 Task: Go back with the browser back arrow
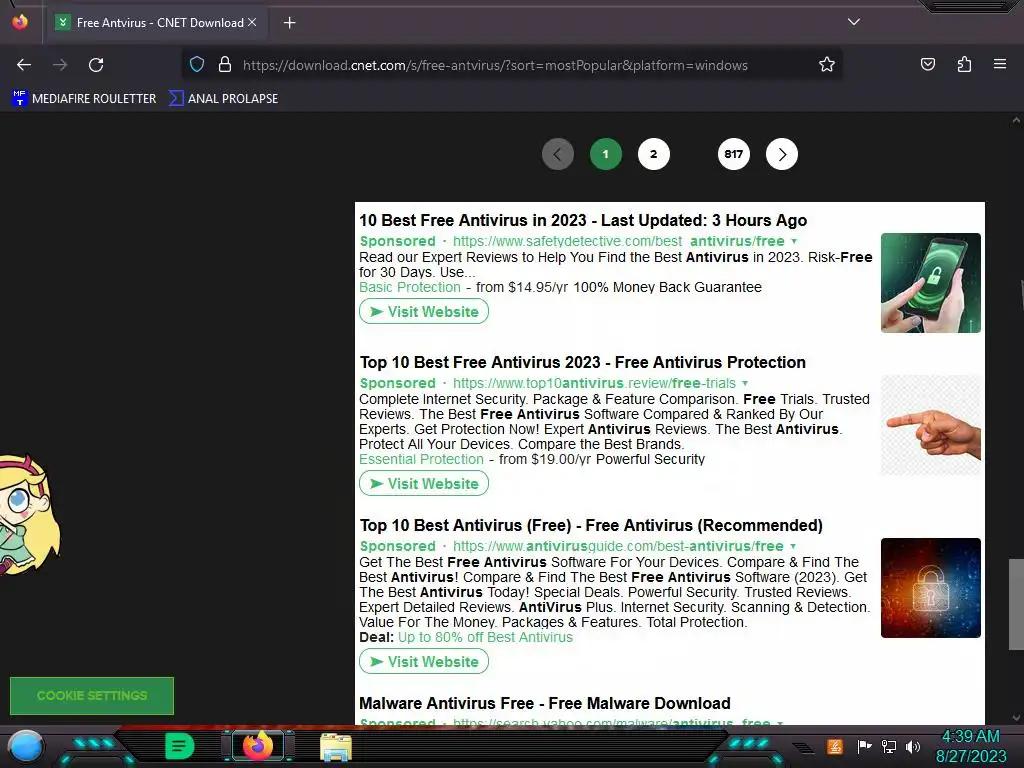24,65
